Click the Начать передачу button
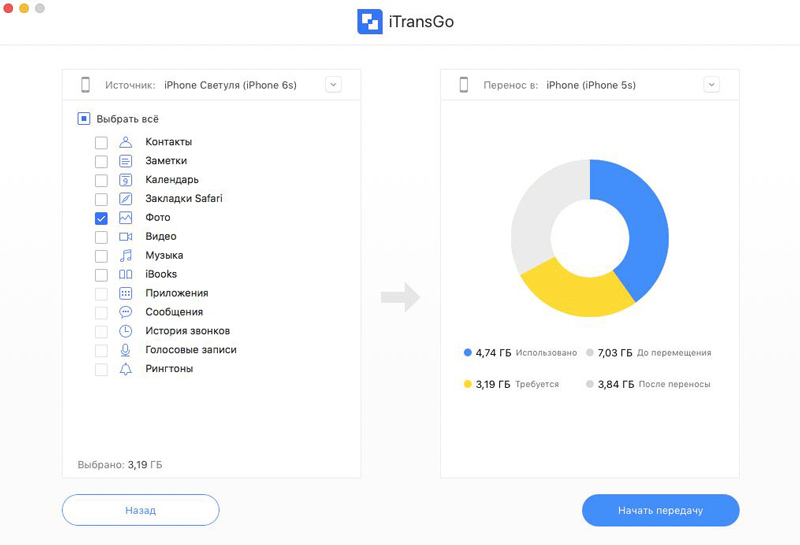The image size is (800, 545). point(660,510)
